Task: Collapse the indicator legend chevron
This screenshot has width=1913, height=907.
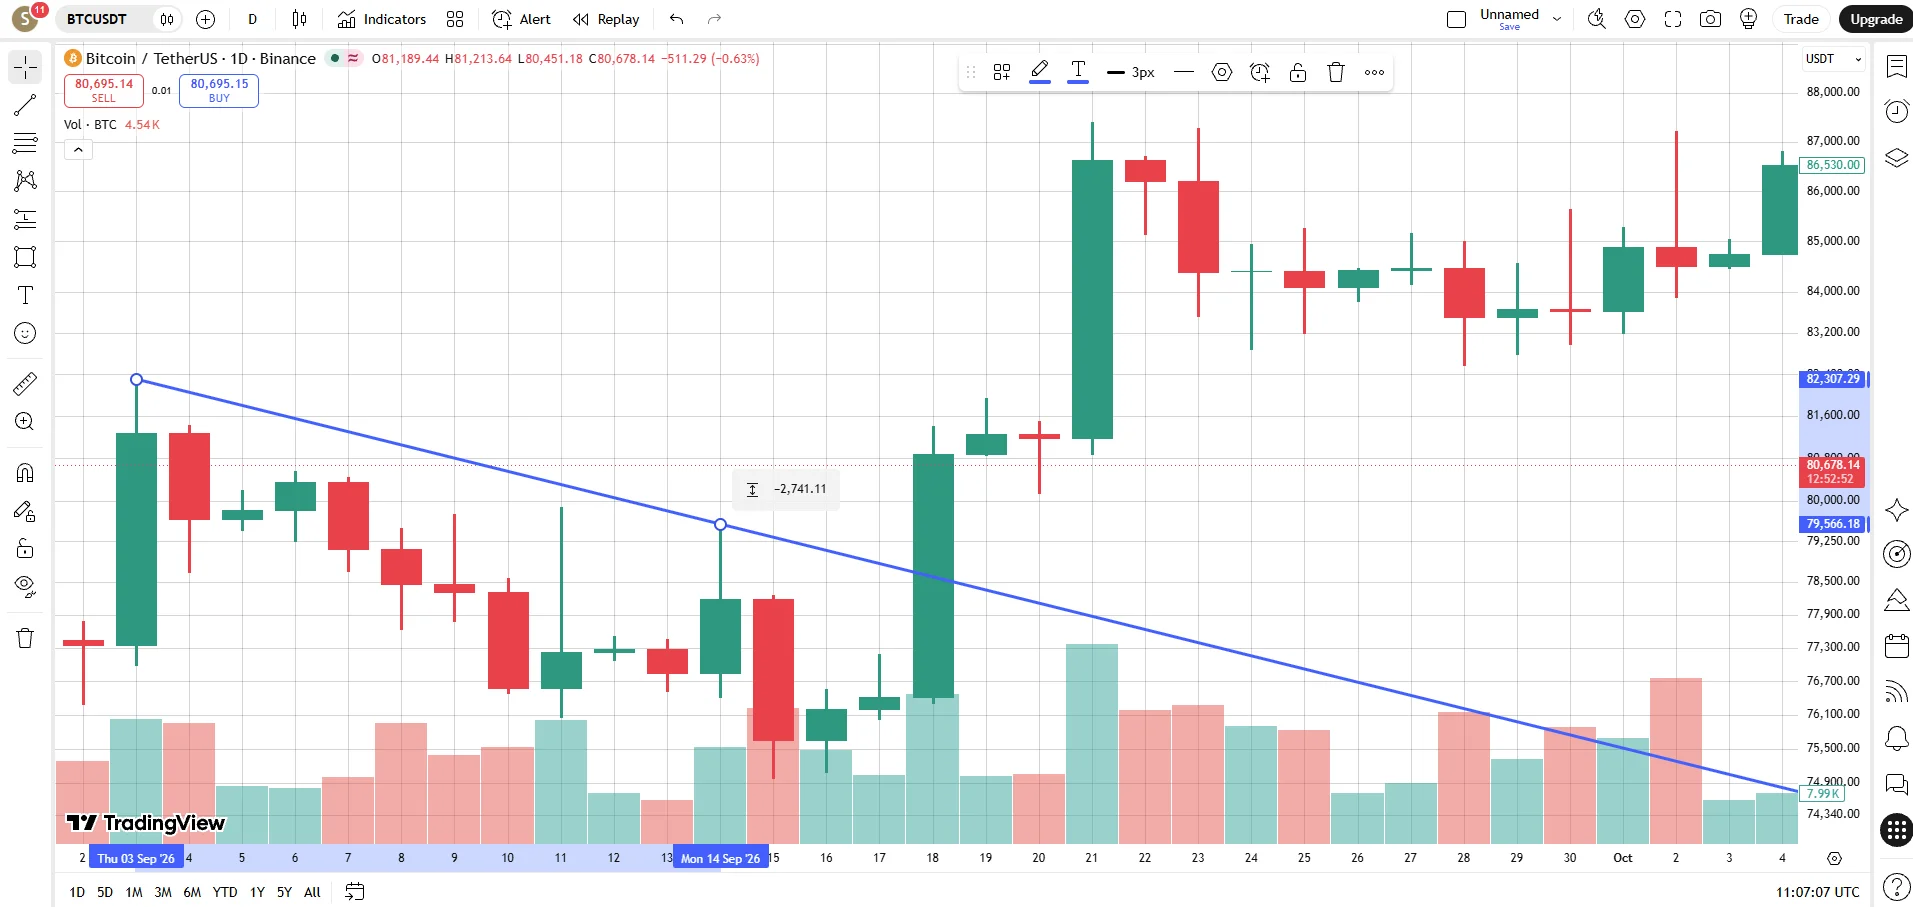Action: pyautogui.click(x=78, y=150)
